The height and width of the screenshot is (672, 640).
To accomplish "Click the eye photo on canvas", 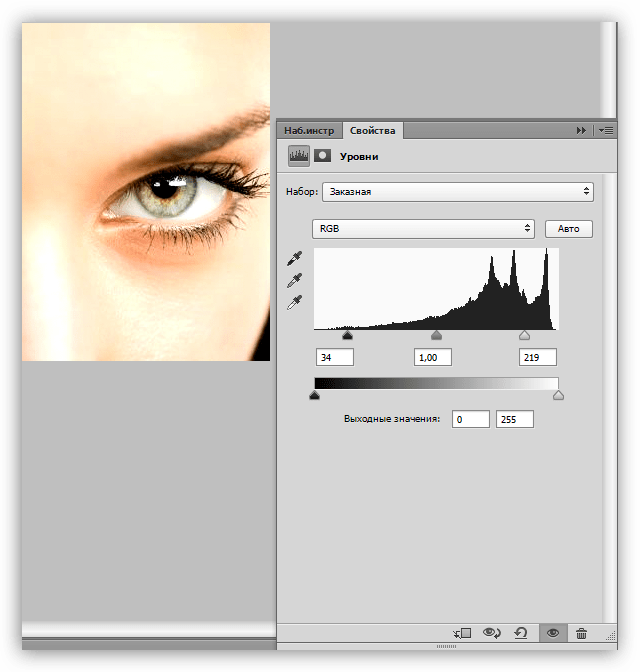I will point(146,192).
